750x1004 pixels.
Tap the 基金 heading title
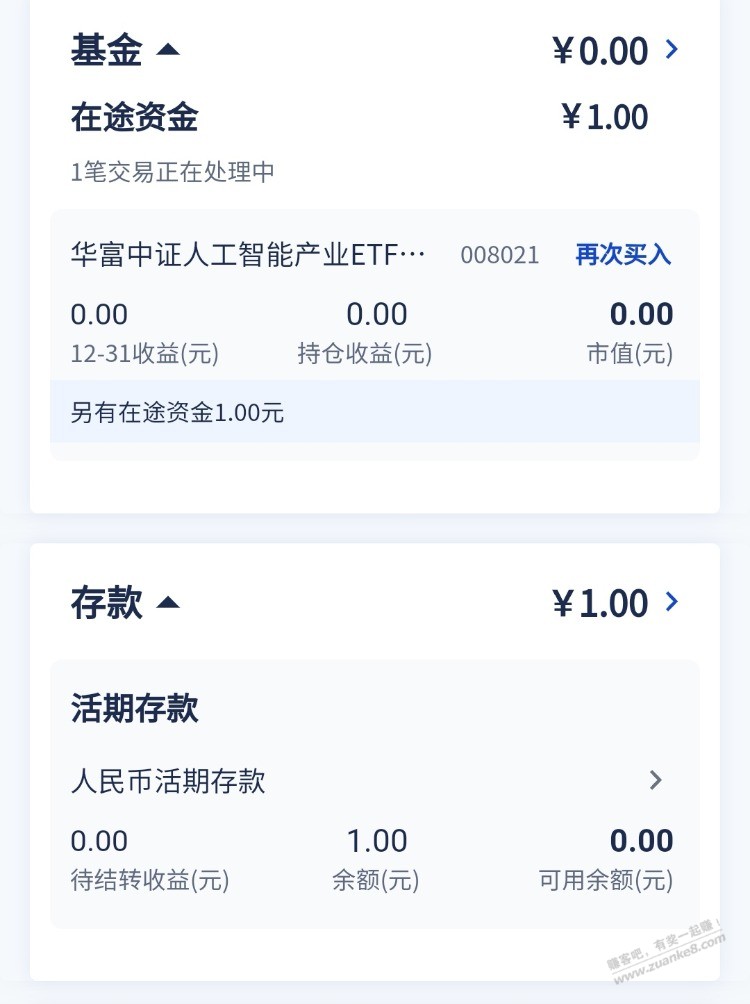[x=106, y=50]
